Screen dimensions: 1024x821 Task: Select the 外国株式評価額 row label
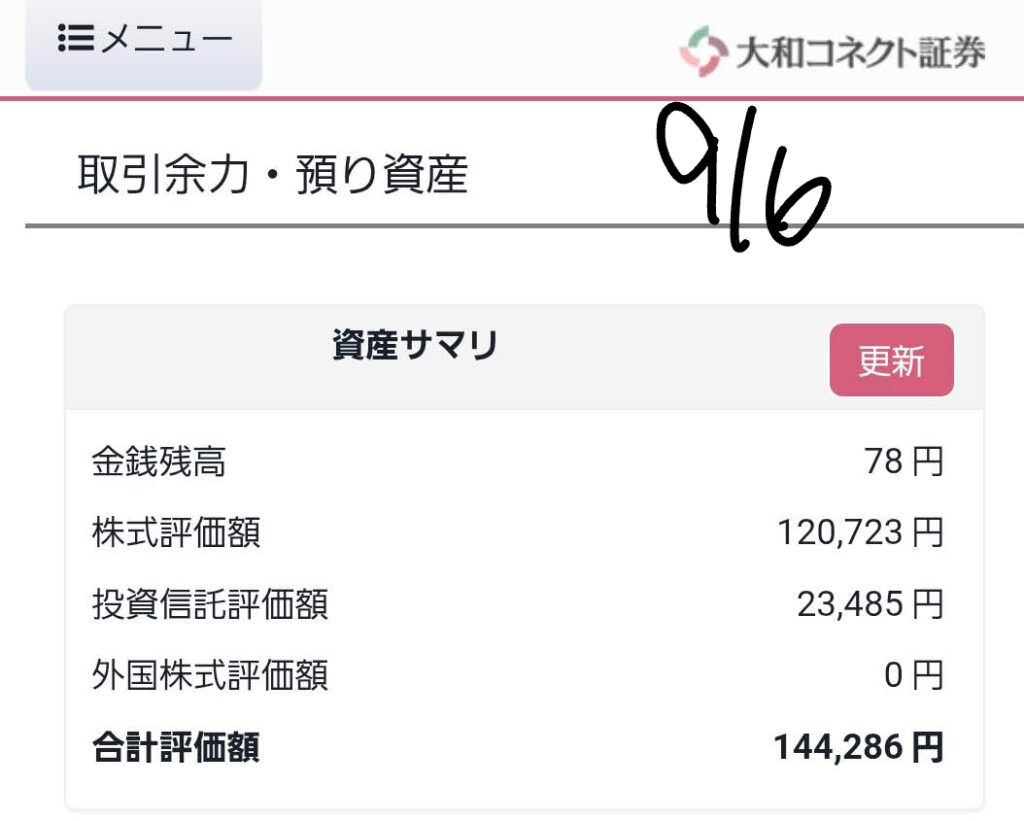(x=210, y=675)
